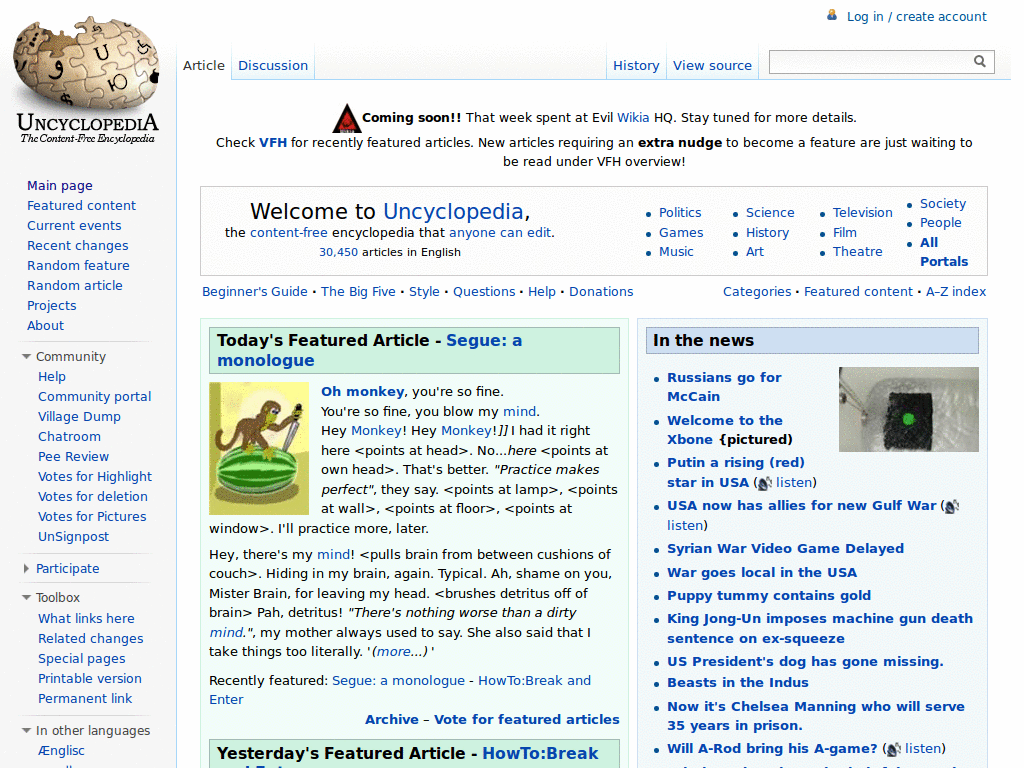1024x768 pixels.
Task: Click speaker icon beside A-Rod listen link
Action: (893, 749)
